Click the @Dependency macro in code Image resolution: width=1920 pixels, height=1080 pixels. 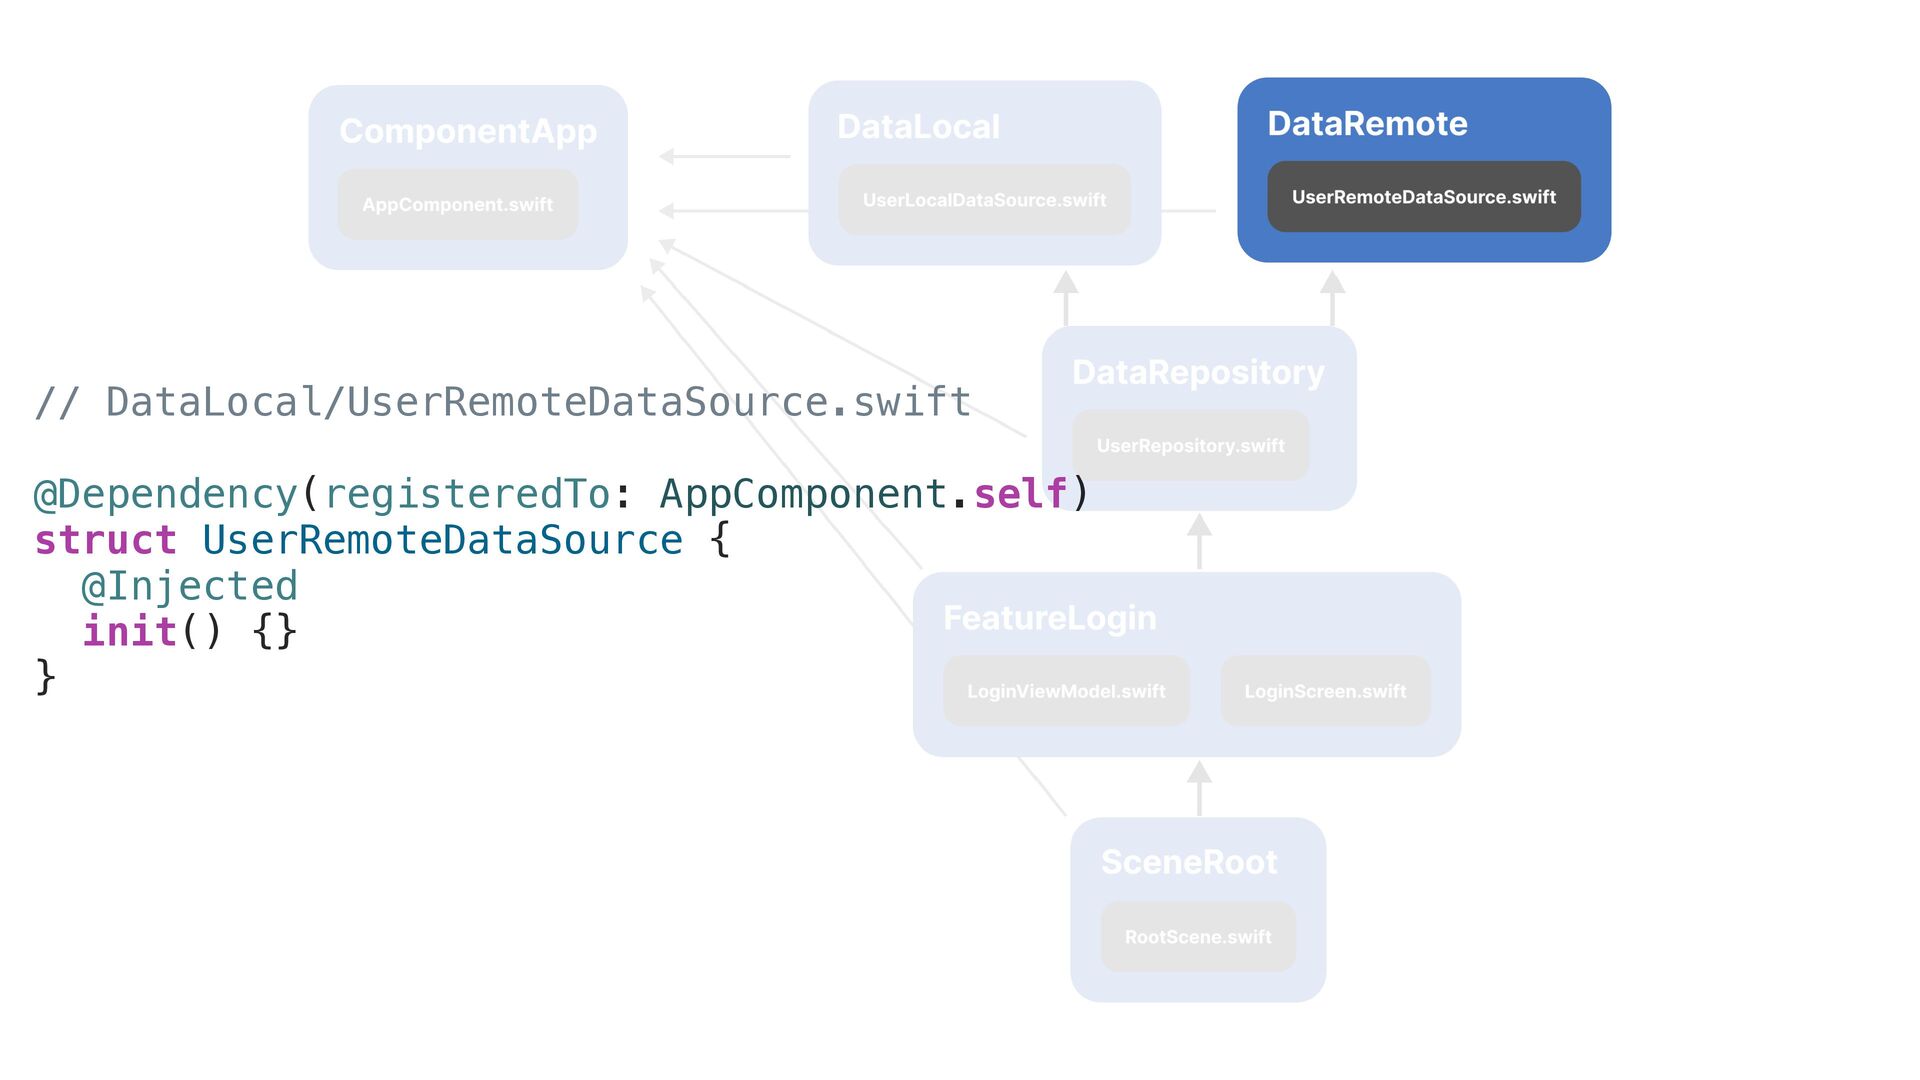pos(166,494)
